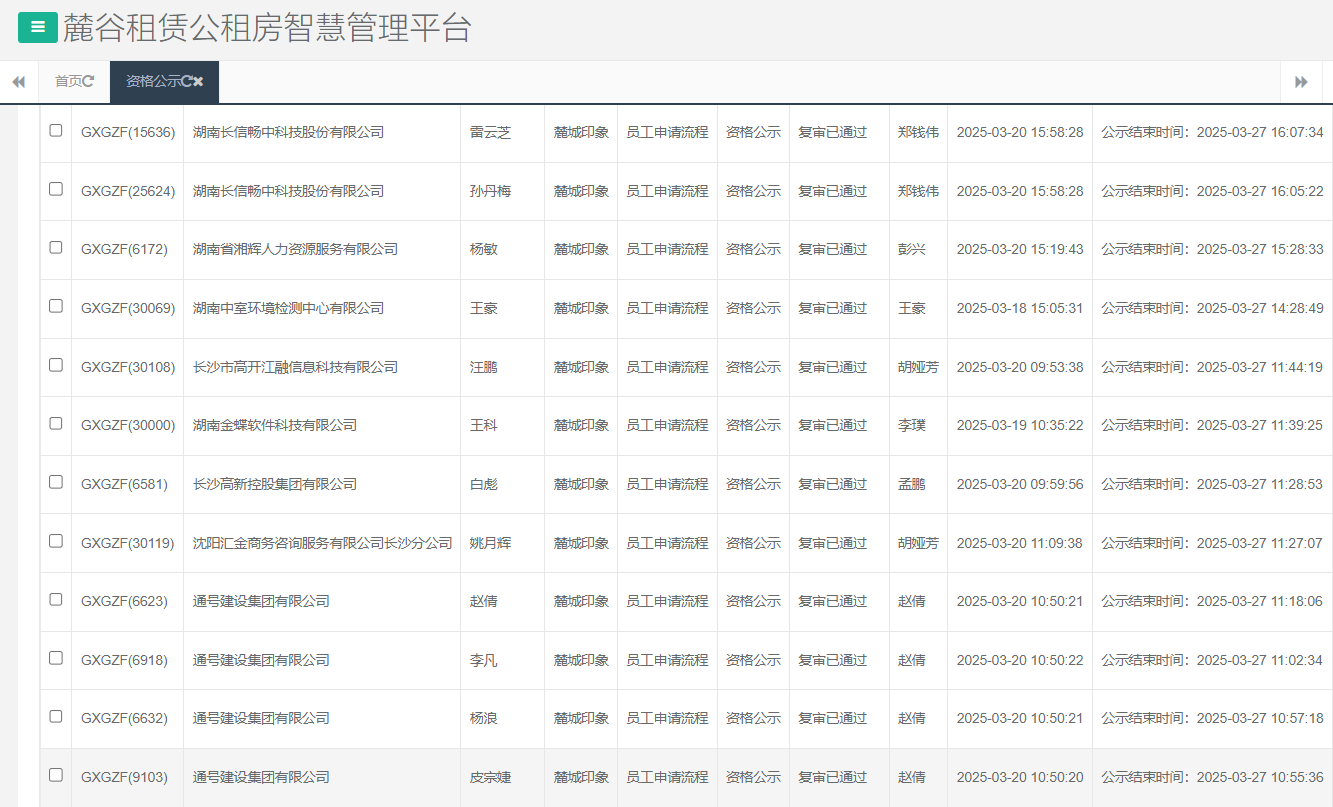Check the checkbox for row GXGZF(9103)
Viewport: 1333px width, 807px height.
click(x=56, y=776)
